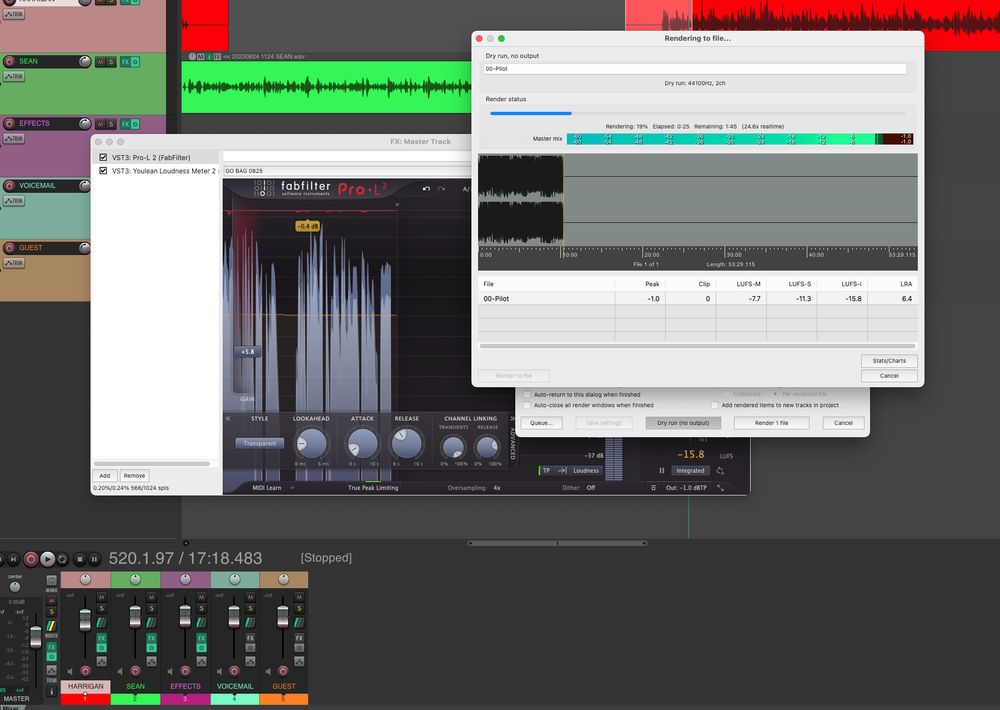This screenshot has height=710, width=1000.
Task: Toggle True Peak (TP) on the loudness meter
Action: (546, 469)
